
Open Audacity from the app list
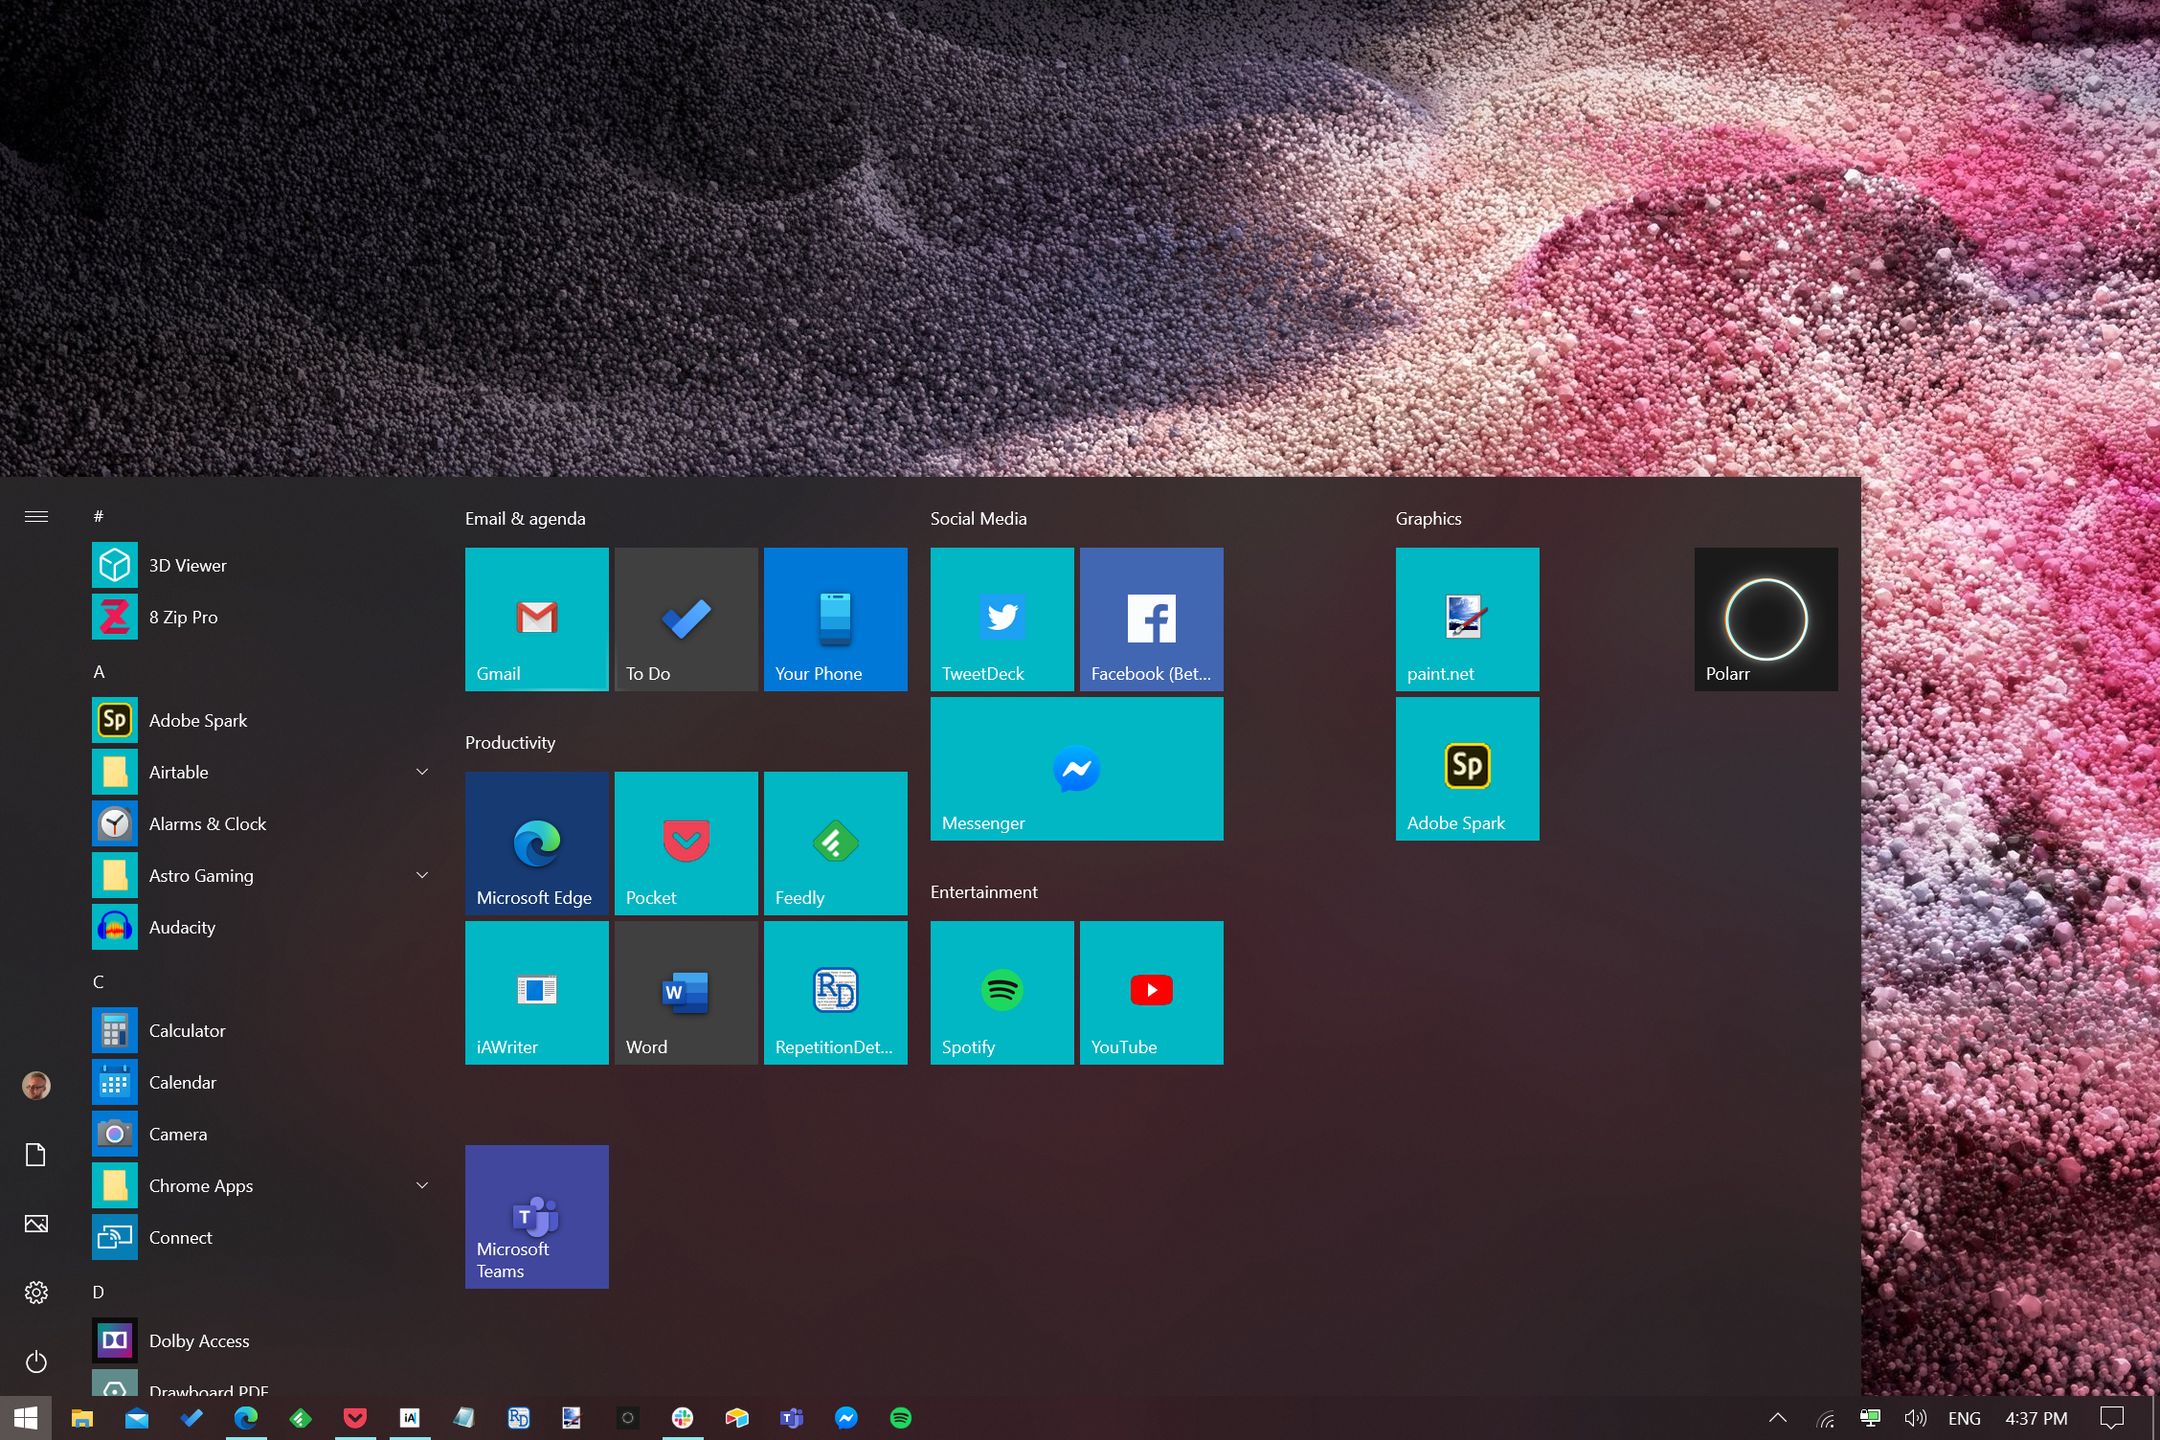(182, 927)
